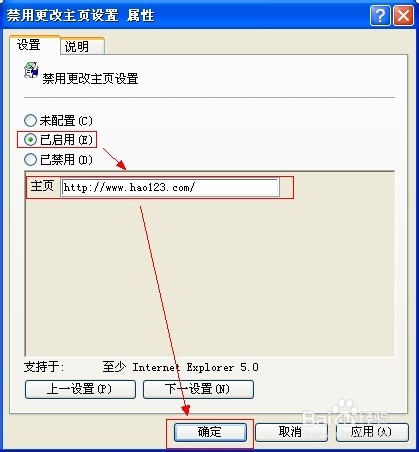Select the 已启用 (E) radio button
Image resolution: width=419 pixels, height=452 pixels.
(30, 140)
